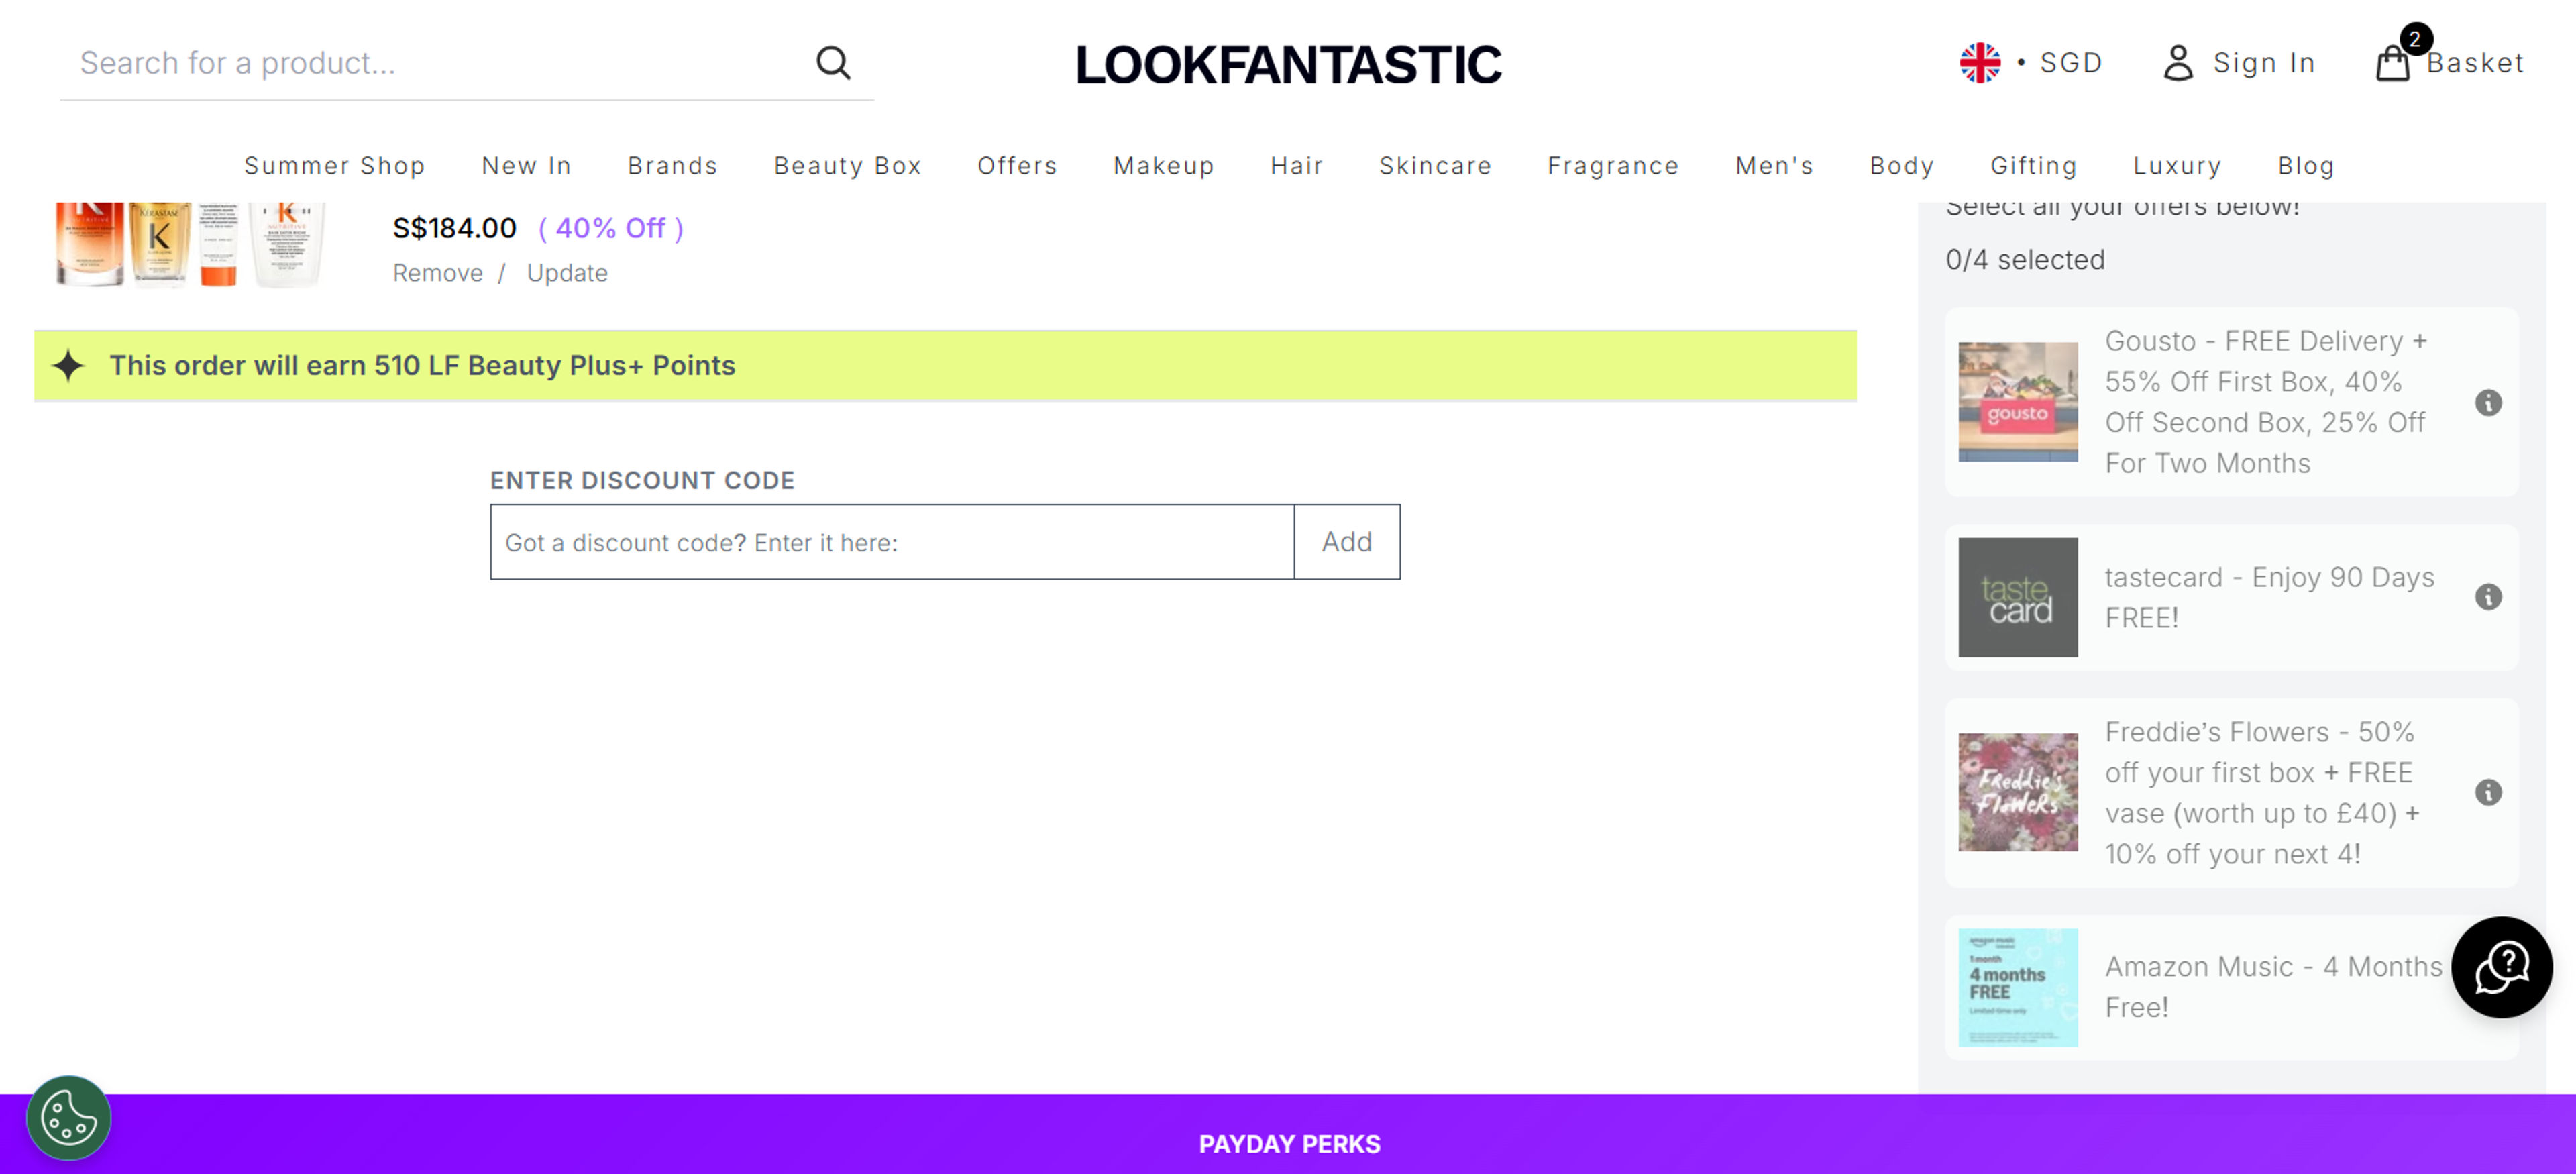Open the Blog menu
2576x1174 pixels.
pos(2306,166)
